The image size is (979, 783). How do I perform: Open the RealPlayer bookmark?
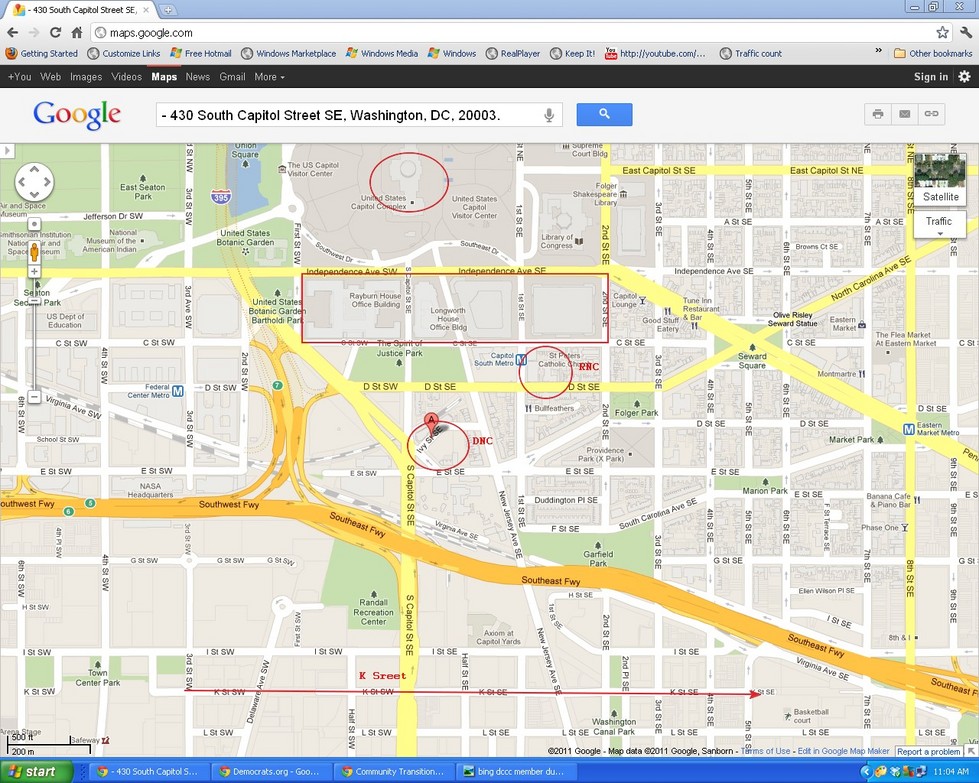coord(513,53)
